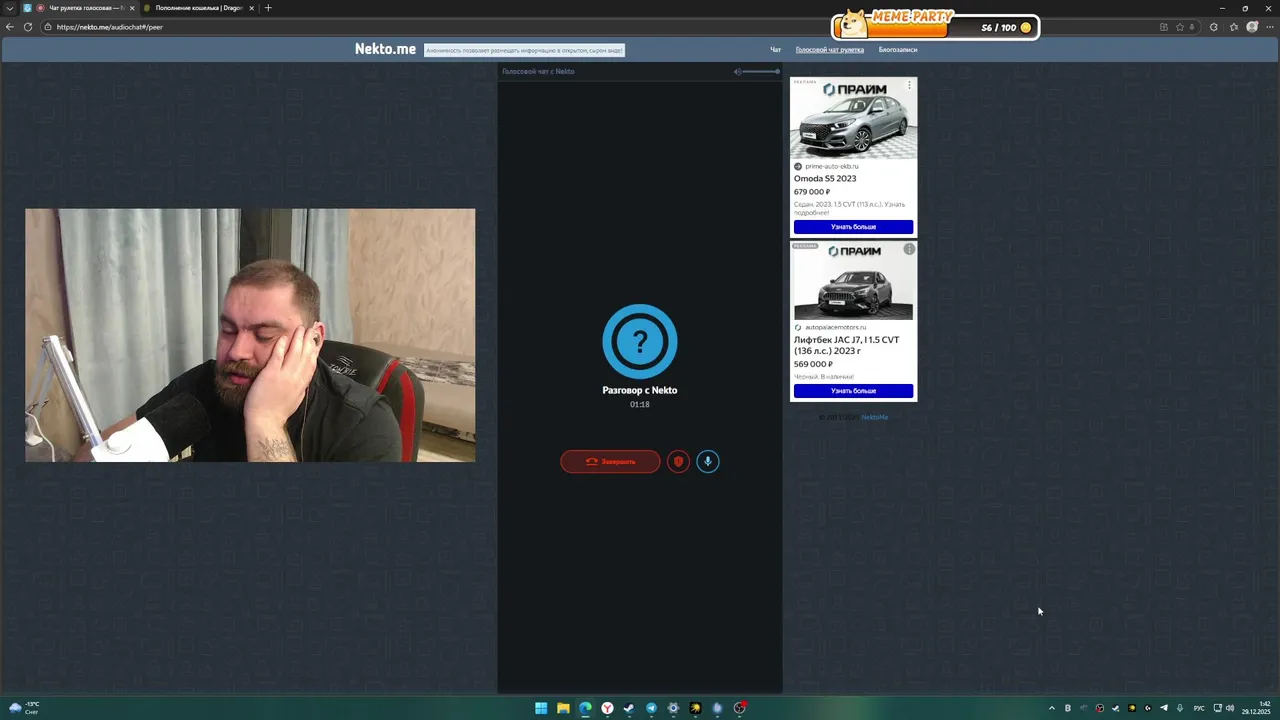The width and height of the screenshot is (1280, 720).
Task: Click "Узнать больше" under the Omoda S5 ad
Action: click(x=853, y=227)
